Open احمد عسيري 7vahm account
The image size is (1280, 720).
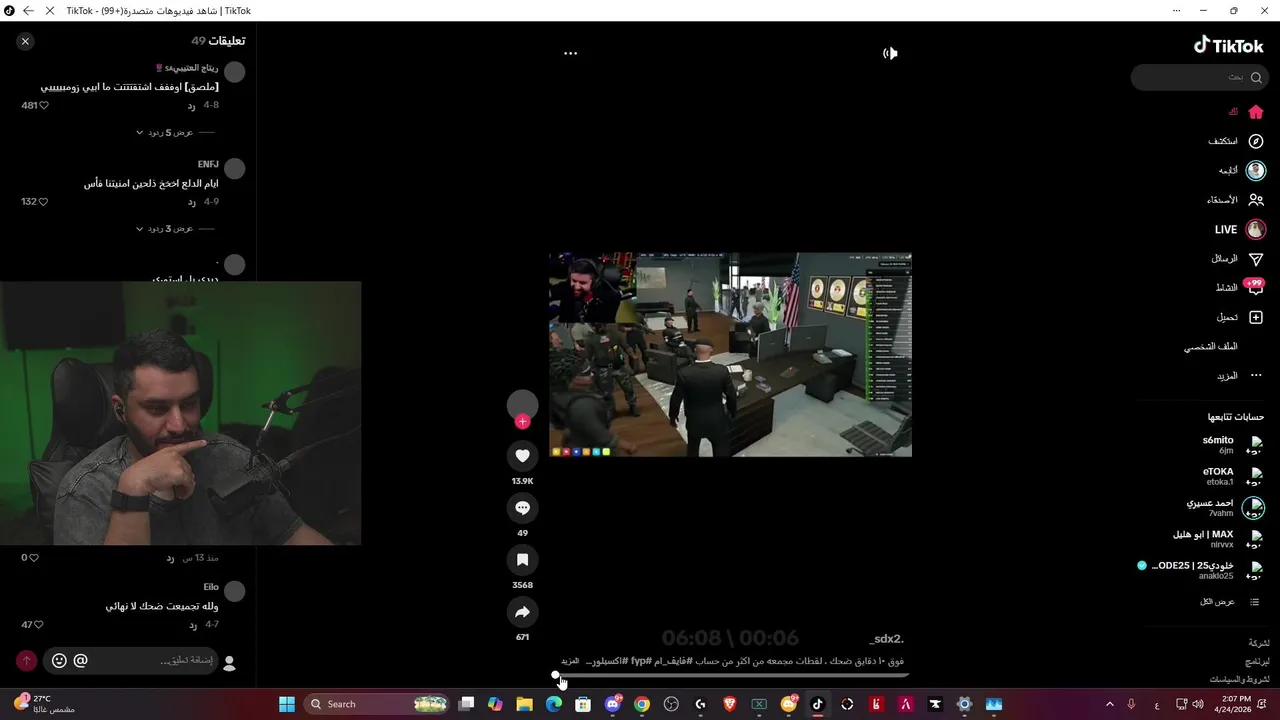1225,508
